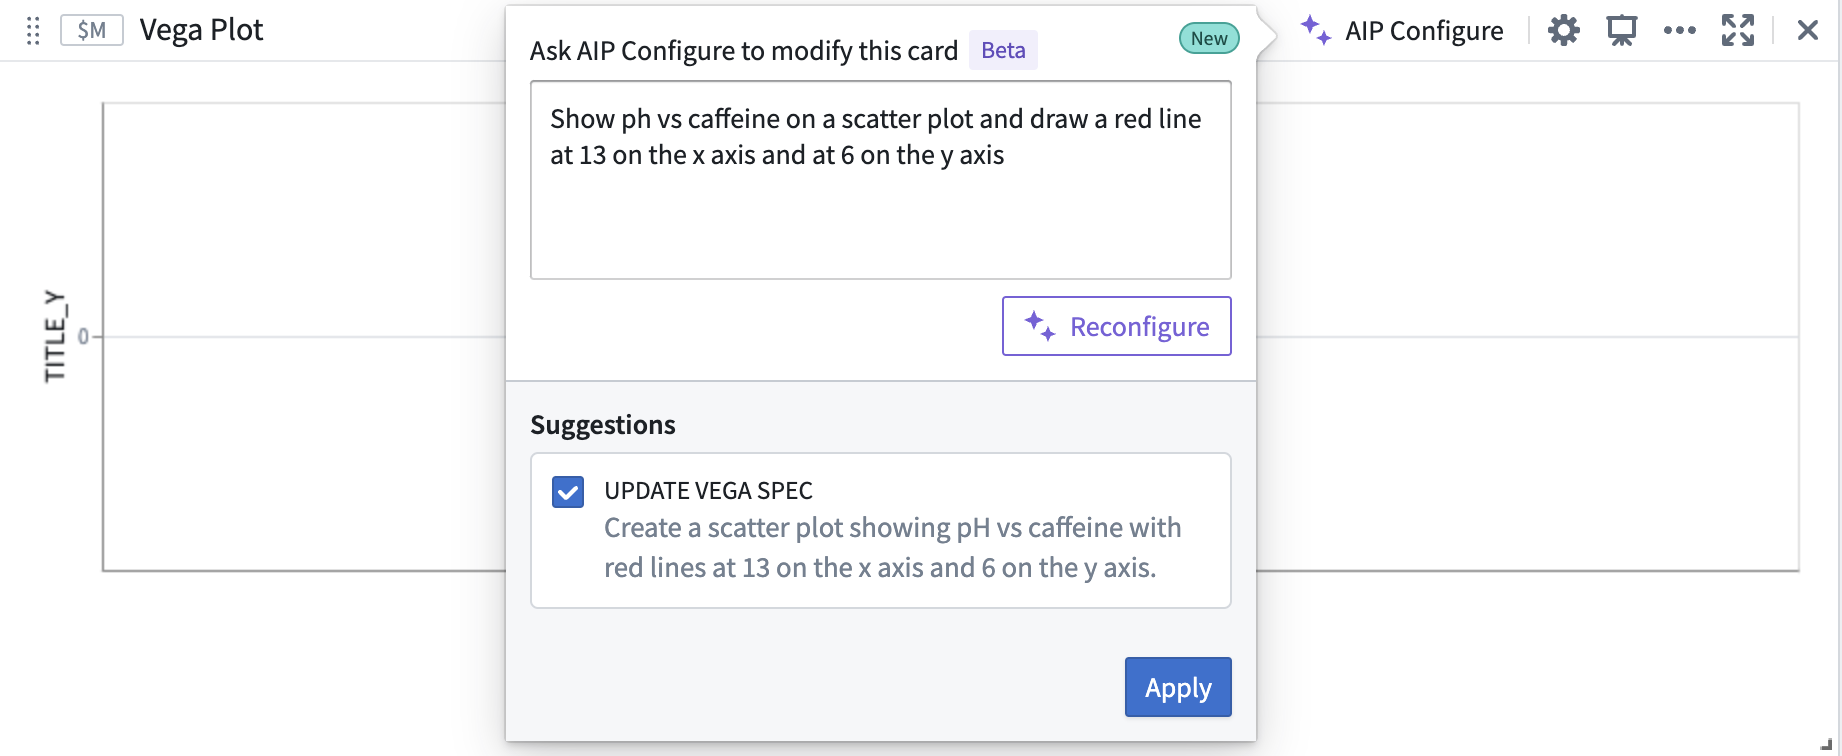Screen dimensions: 1842x756
Task: Click the presentation screen icon
Action: 1622,31
